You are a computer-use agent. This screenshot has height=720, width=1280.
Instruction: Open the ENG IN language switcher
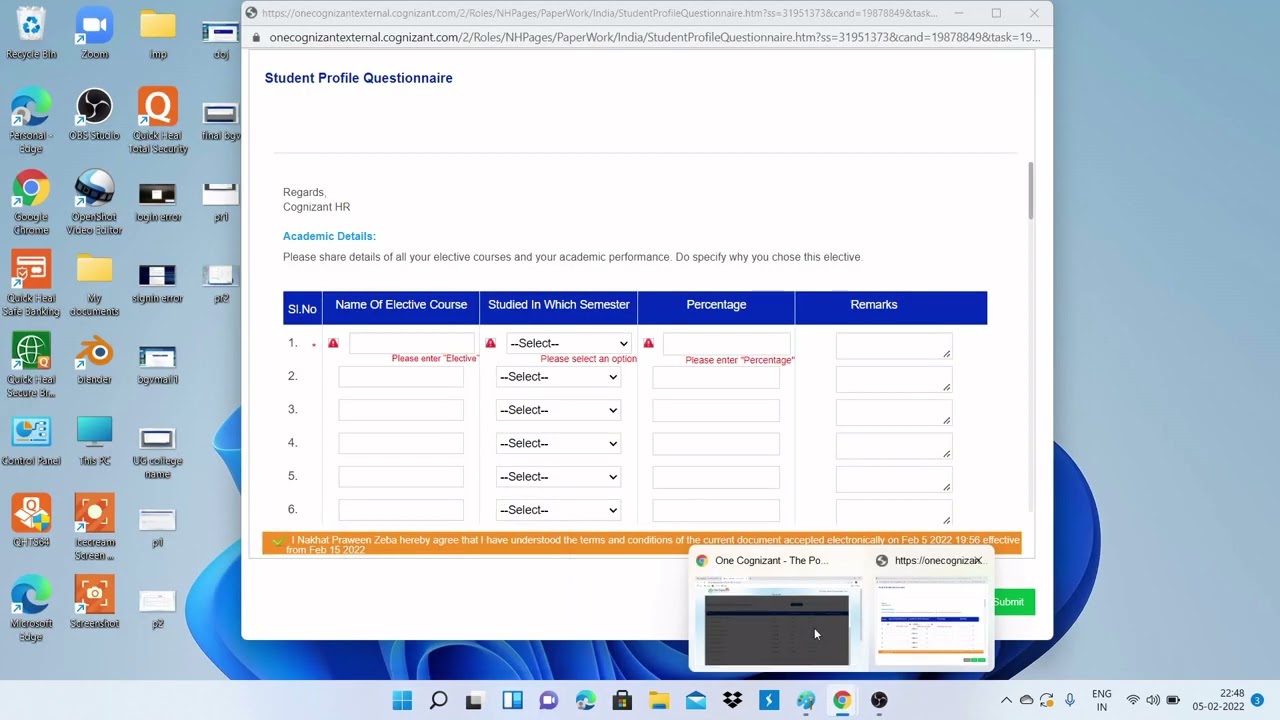click(1101, 700)
